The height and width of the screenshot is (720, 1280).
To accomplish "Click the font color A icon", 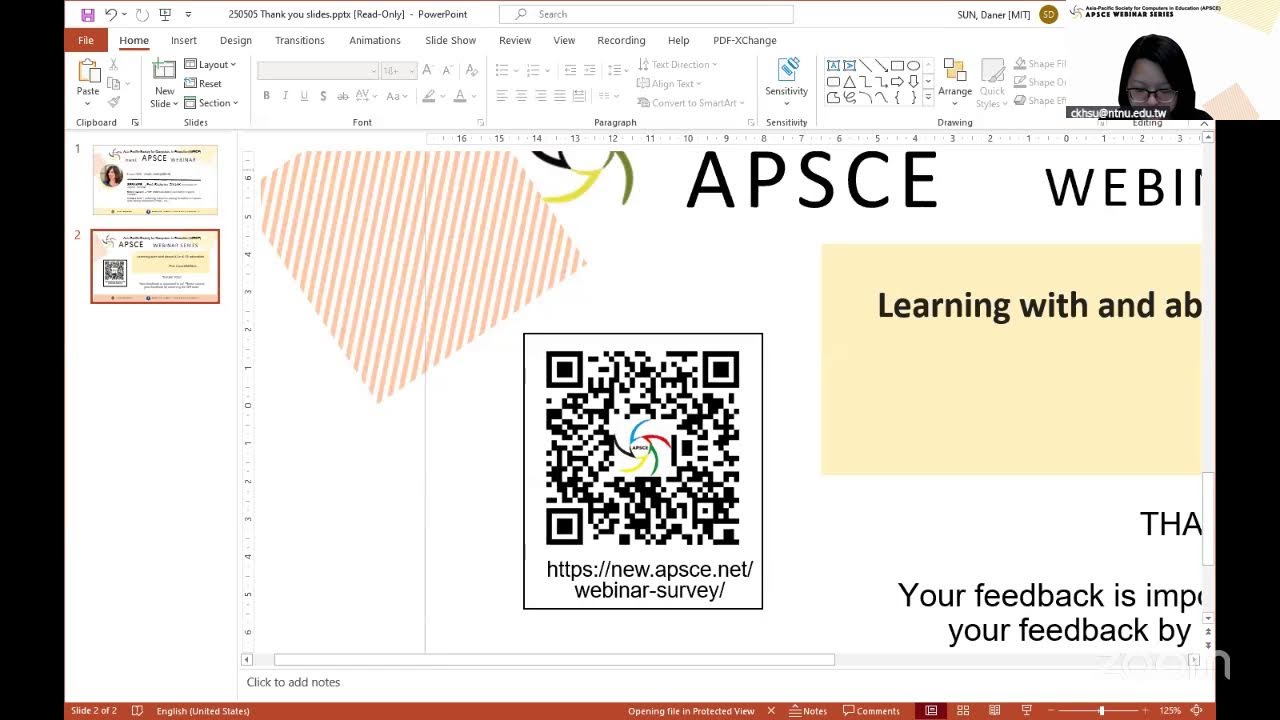I will (459, 96).
